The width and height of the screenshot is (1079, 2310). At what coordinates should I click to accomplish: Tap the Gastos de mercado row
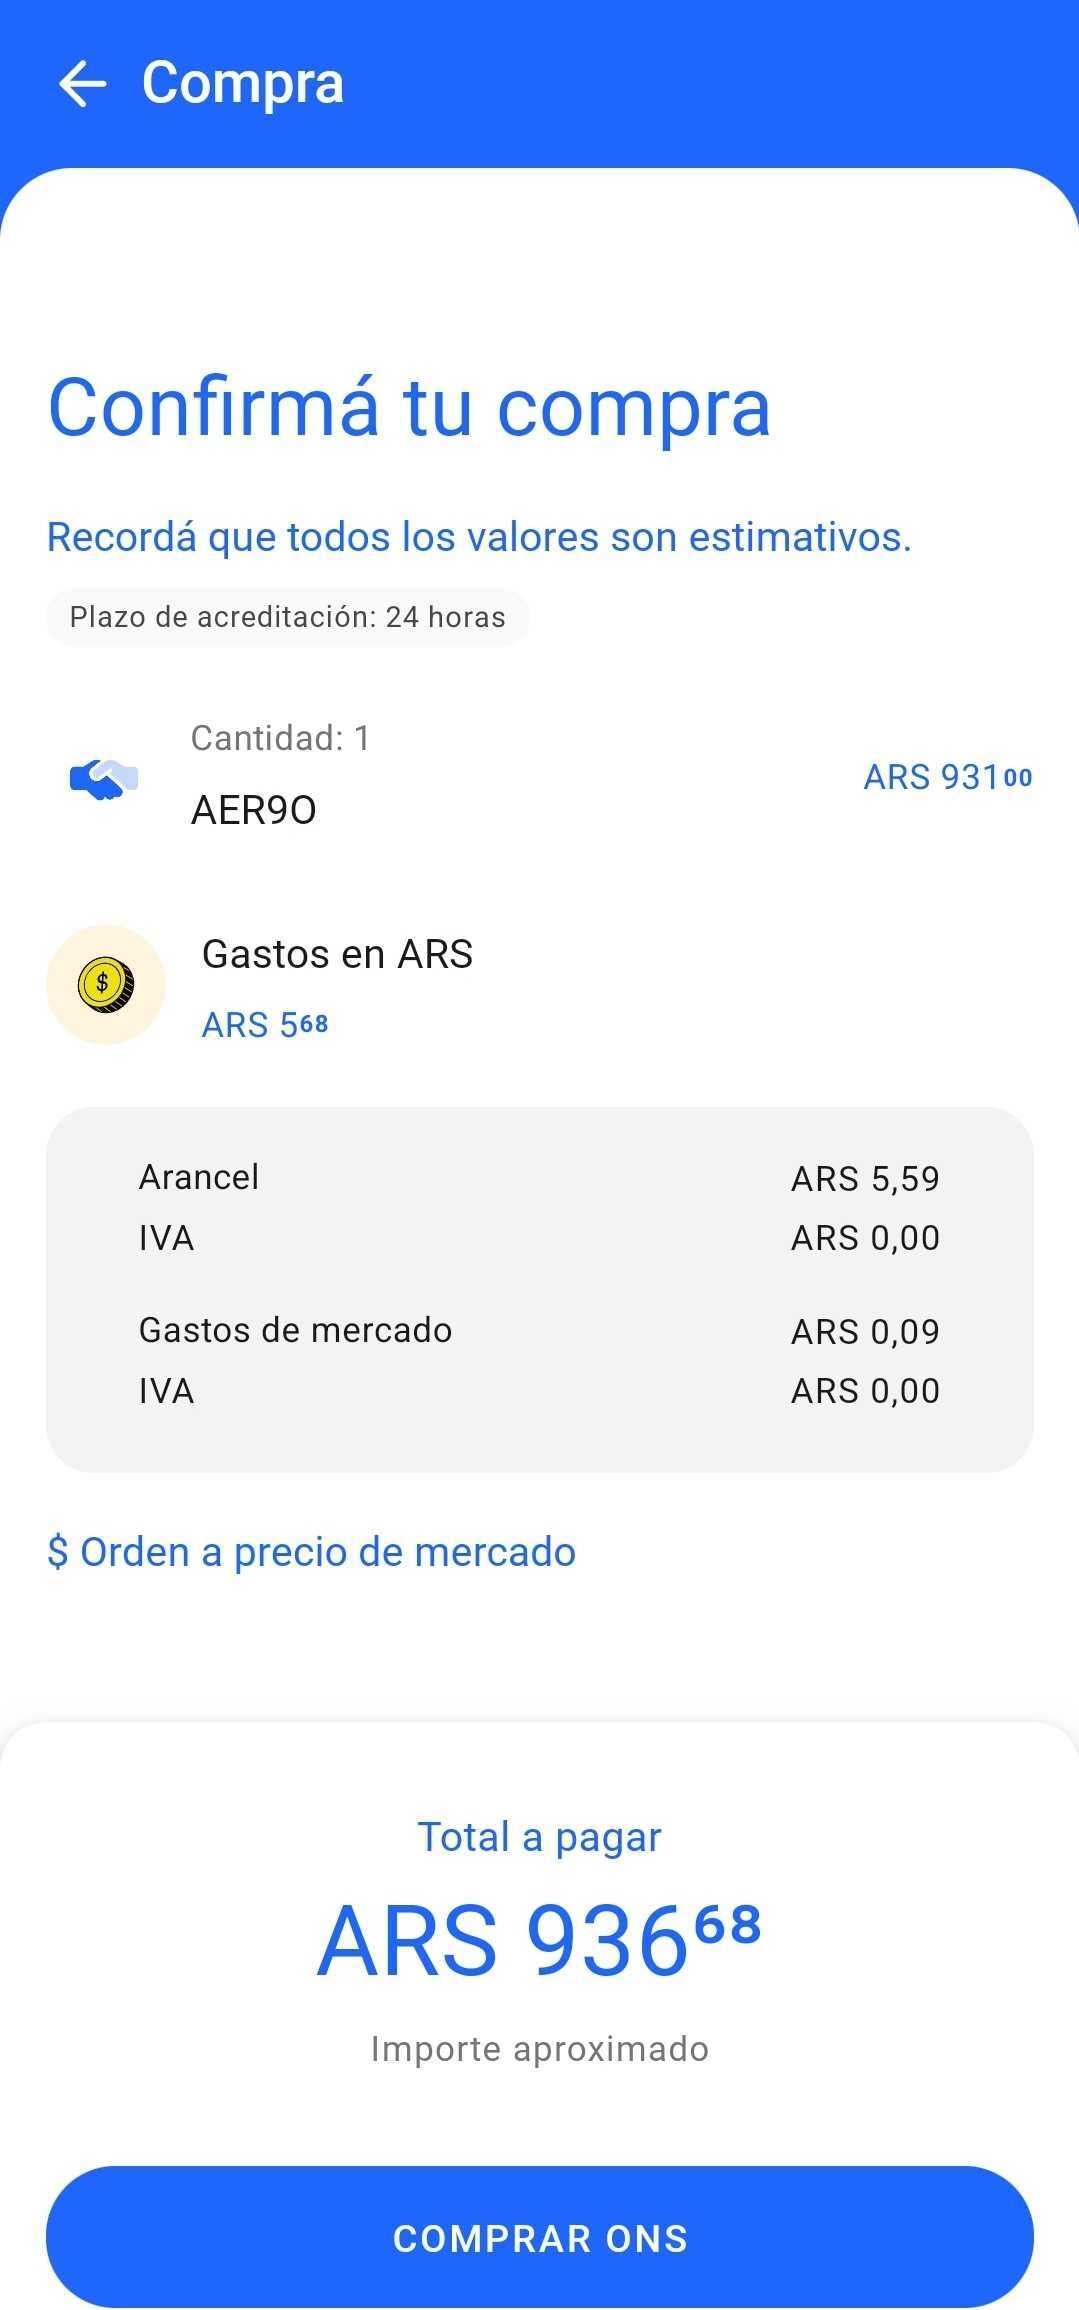(x=540, y=1331)
